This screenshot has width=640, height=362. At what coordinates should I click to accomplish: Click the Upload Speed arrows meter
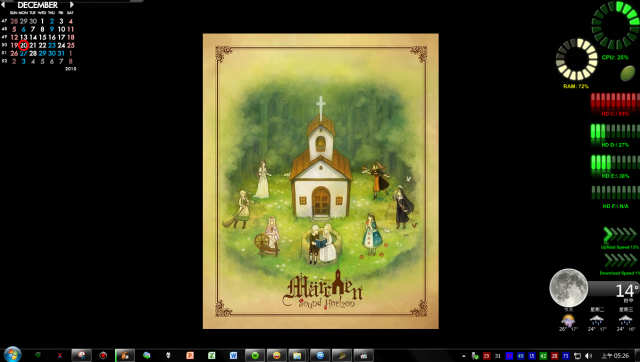pos(620,235)
